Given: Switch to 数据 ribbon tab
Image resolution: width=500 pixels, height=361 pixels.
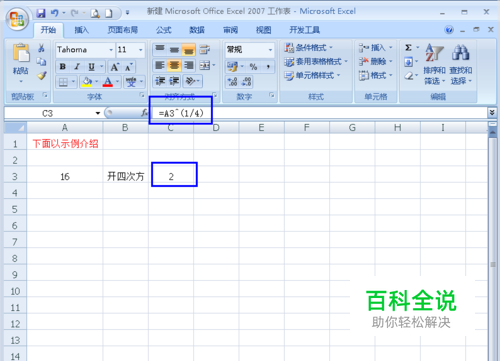Looking at the screenshot, I should pyautogui.click(x=197, y=30).
